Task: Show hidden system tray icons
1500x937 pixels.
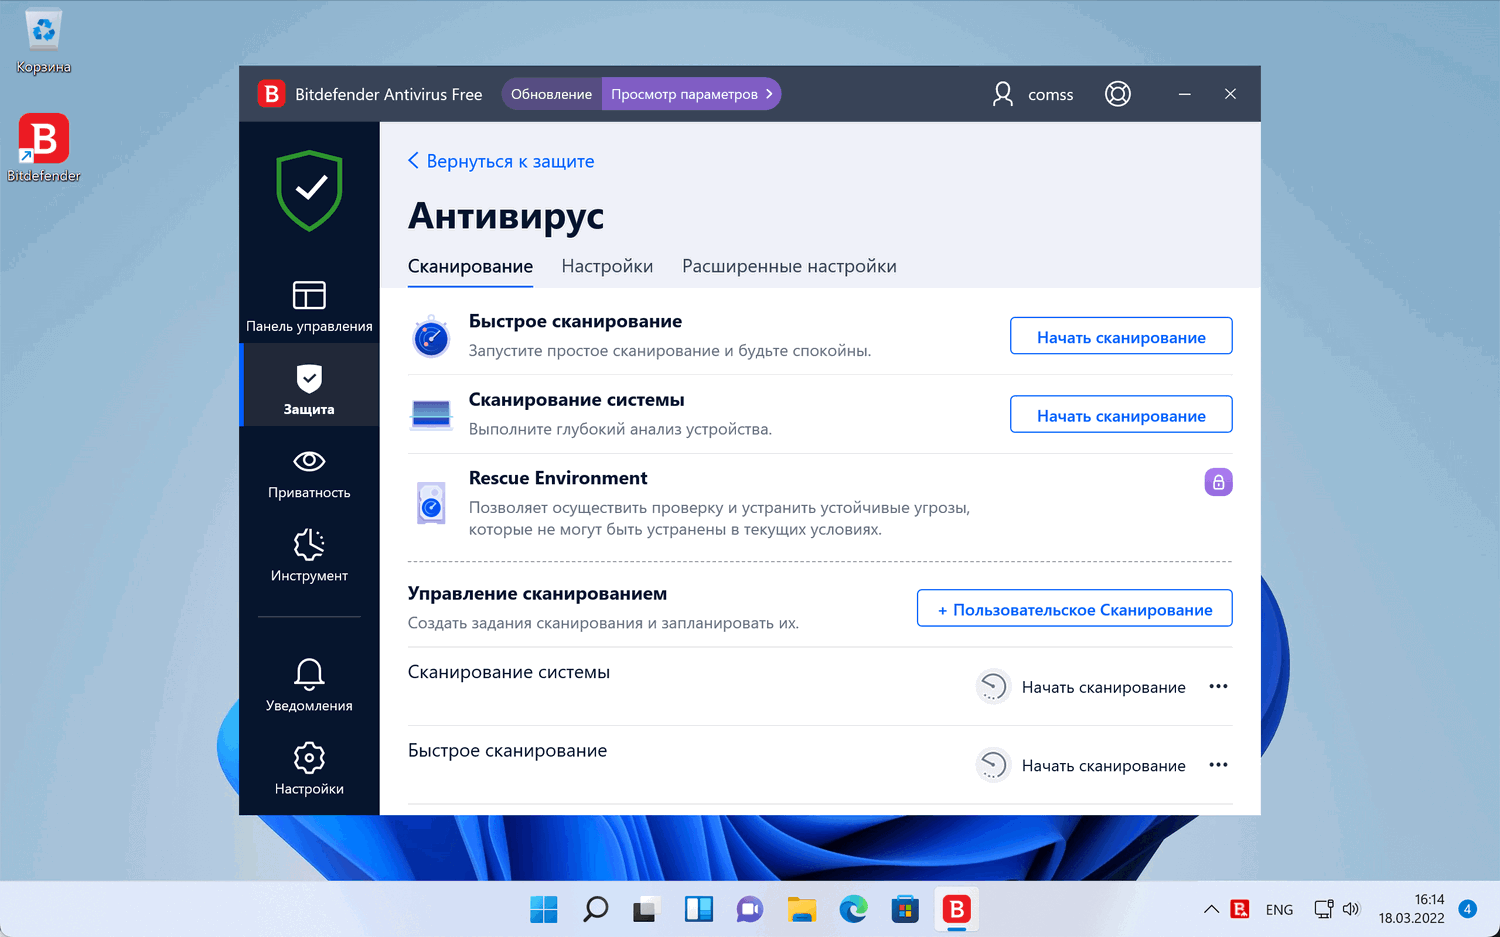Action: point(1211,909)
